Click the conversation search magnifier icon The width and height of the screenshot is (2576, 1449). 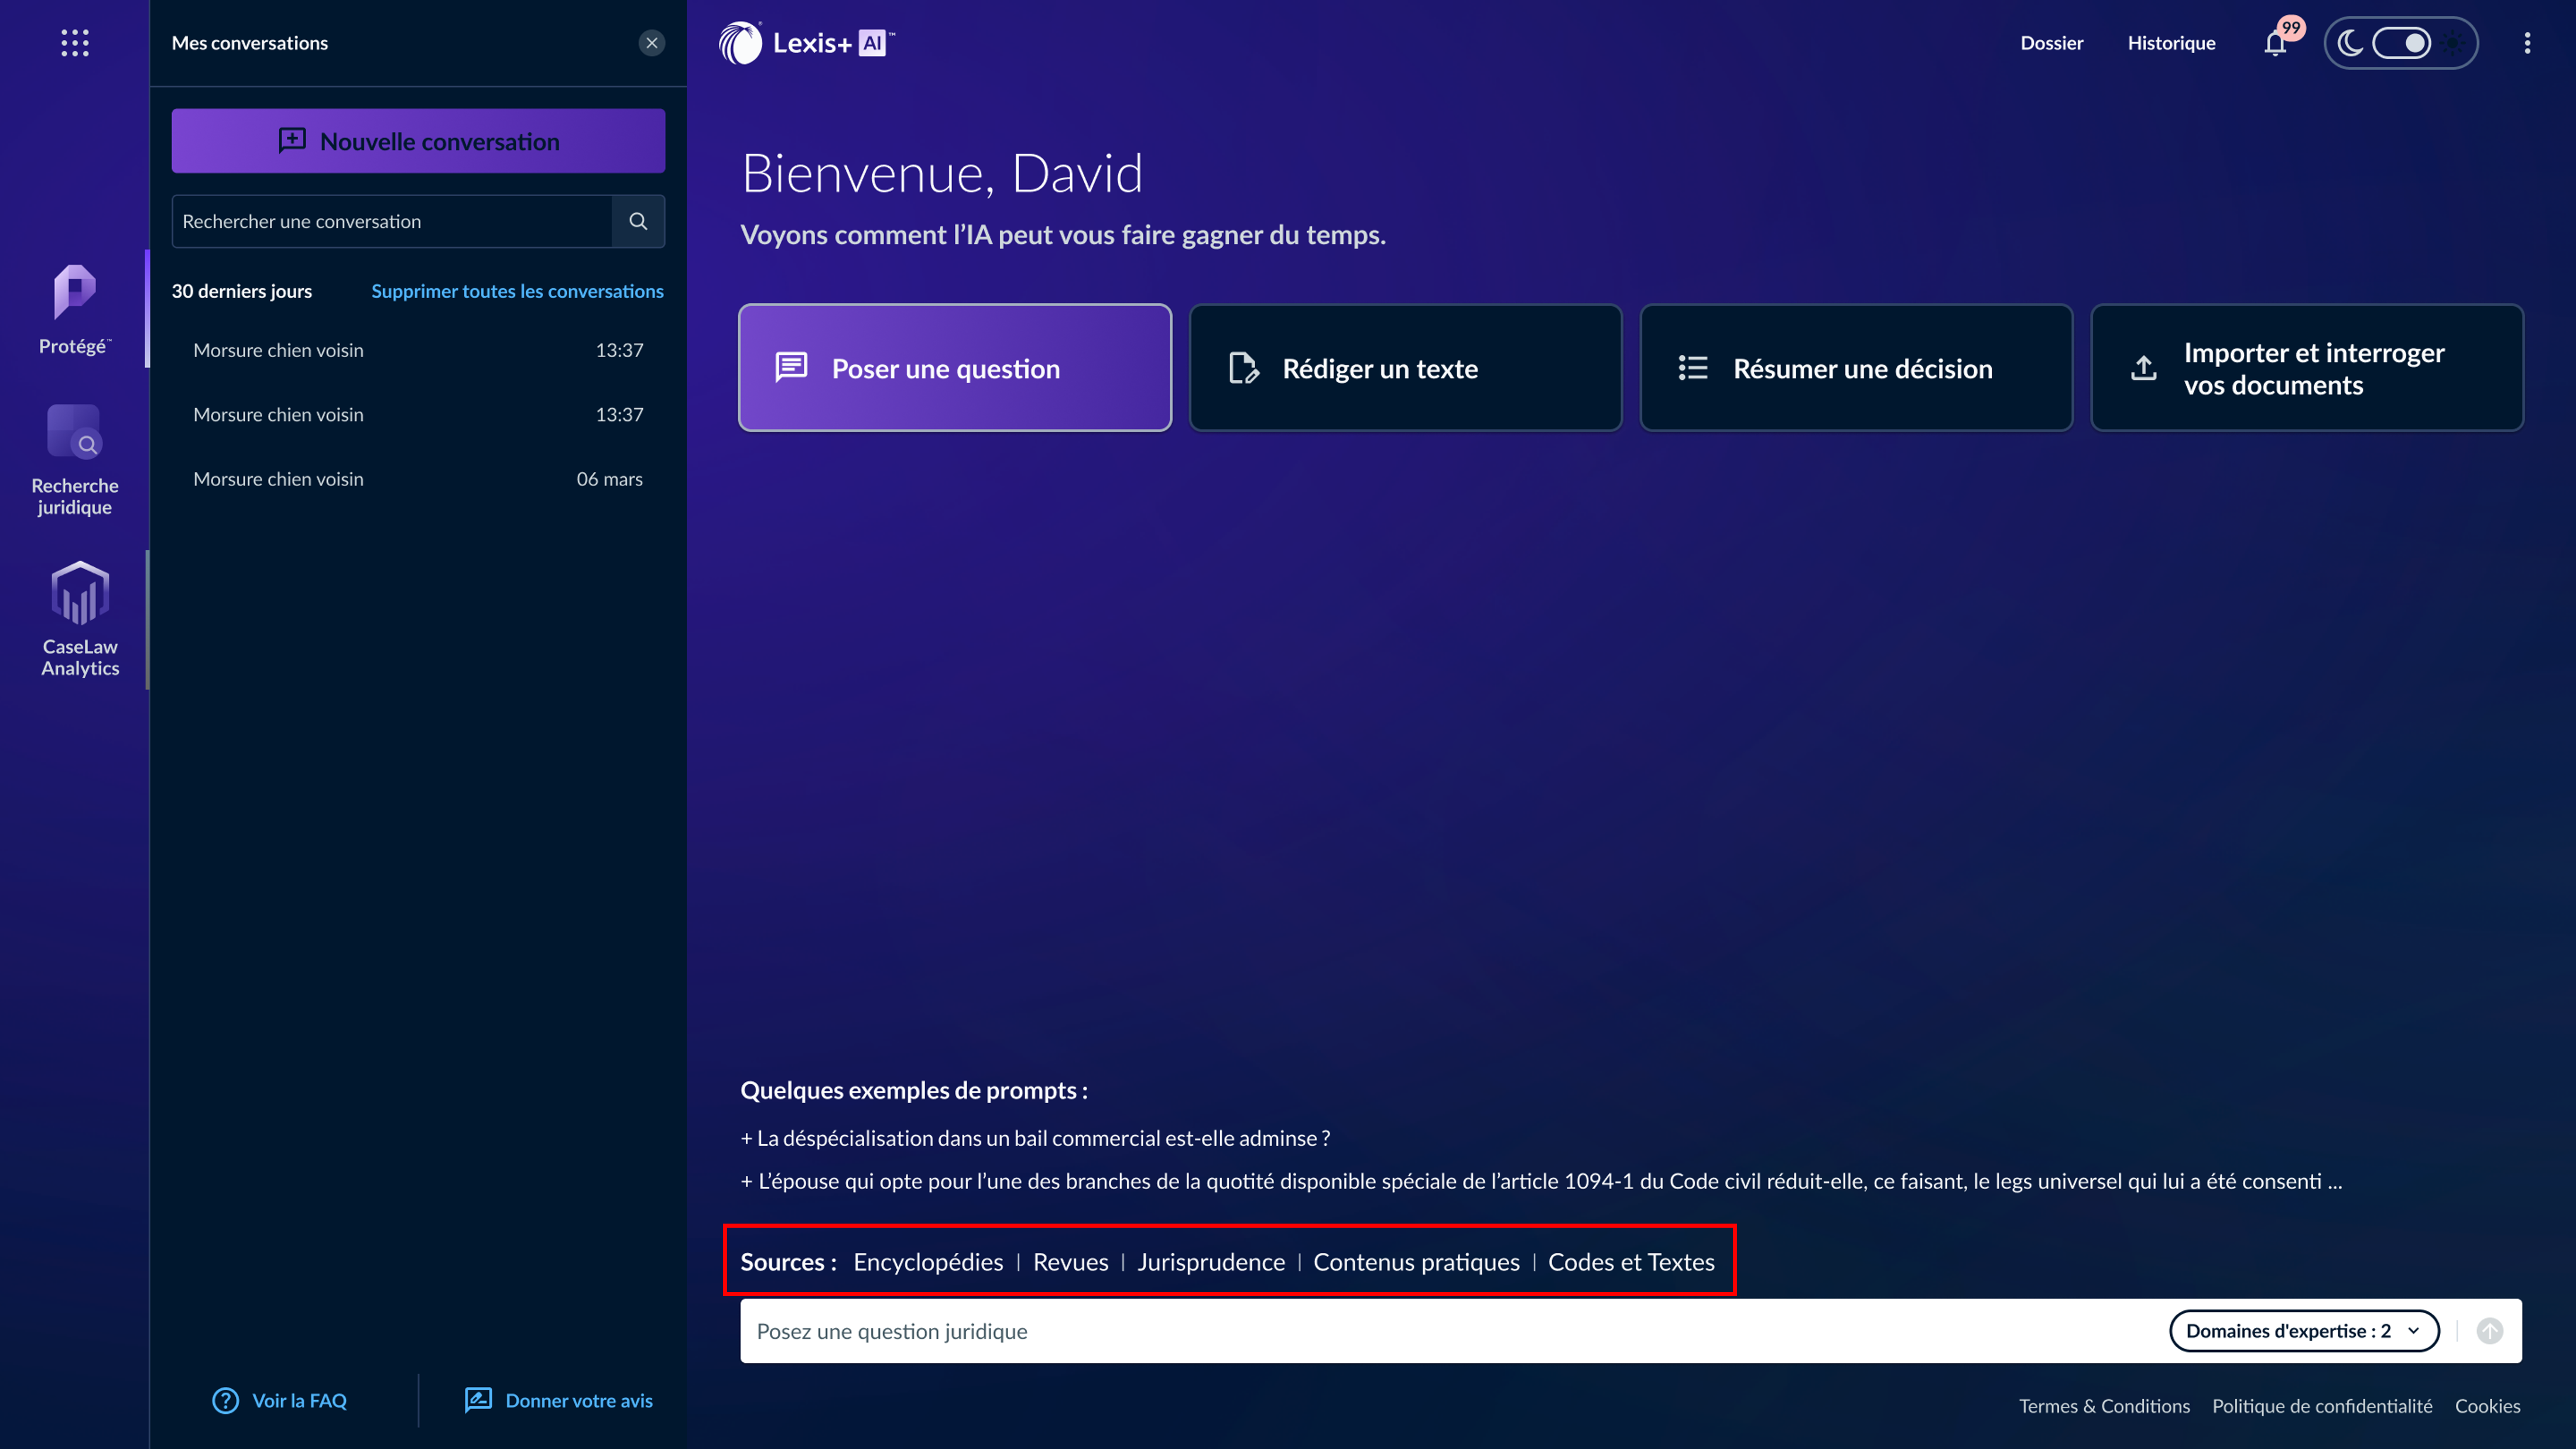(x=638, y=221)
